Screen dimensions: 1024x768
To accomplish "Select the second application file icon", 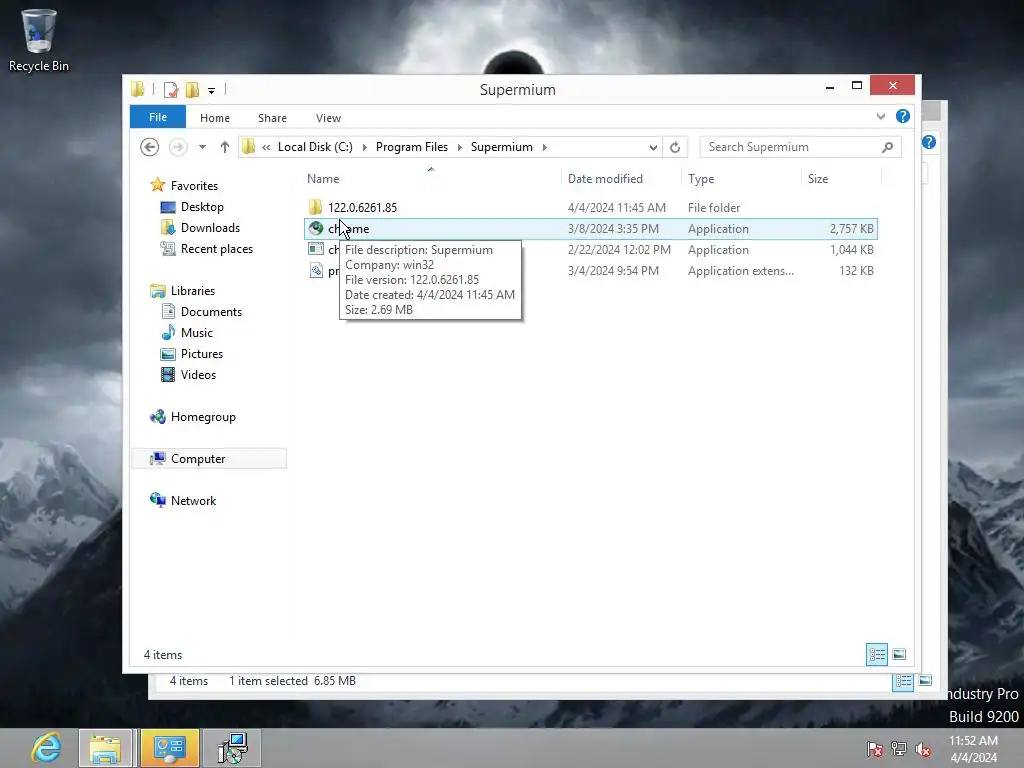I will coord(316,249).
